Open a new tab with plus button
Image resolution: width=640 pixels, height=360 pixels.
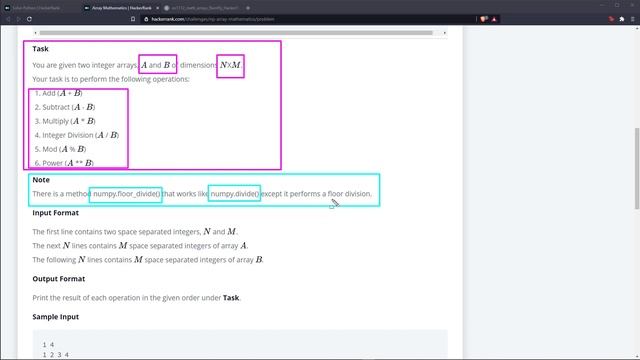click(x=248, y=8)
